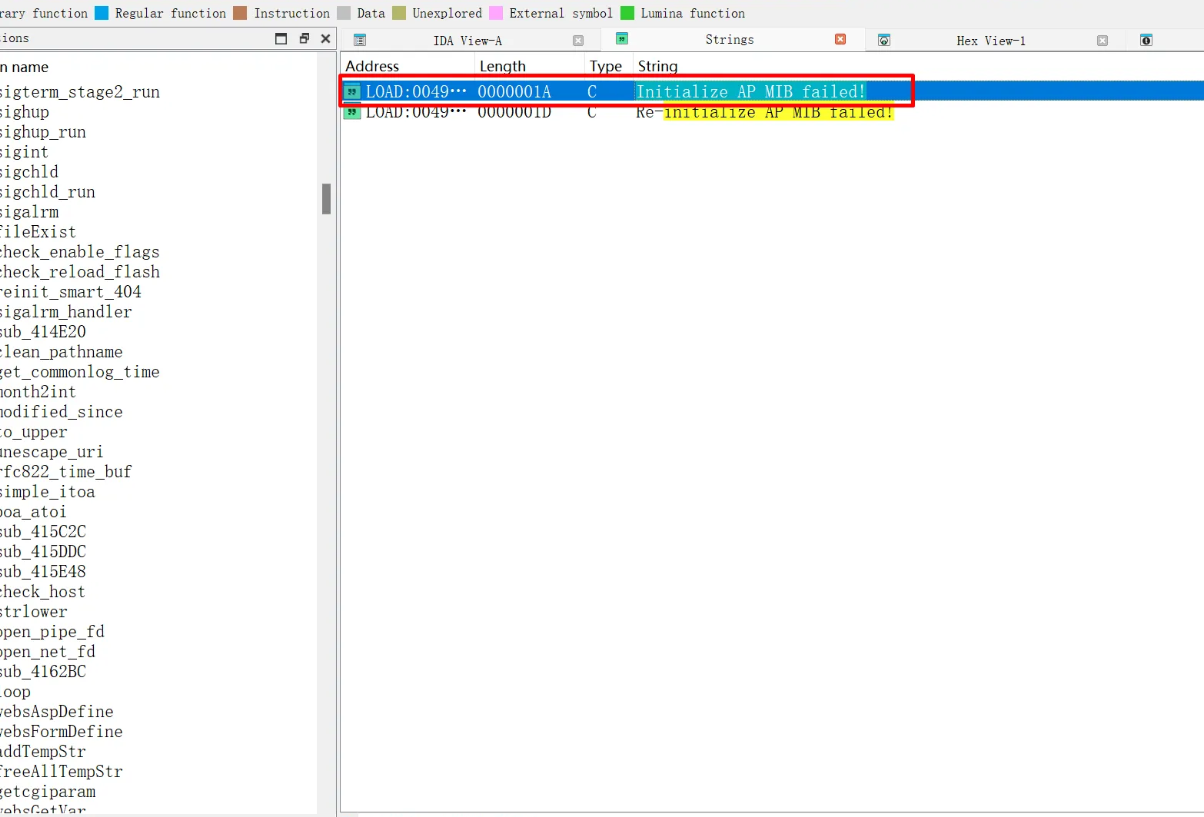Select the reinit_smart_404 function
This screenshot has width=1204, height=817.
click(71, 292)
